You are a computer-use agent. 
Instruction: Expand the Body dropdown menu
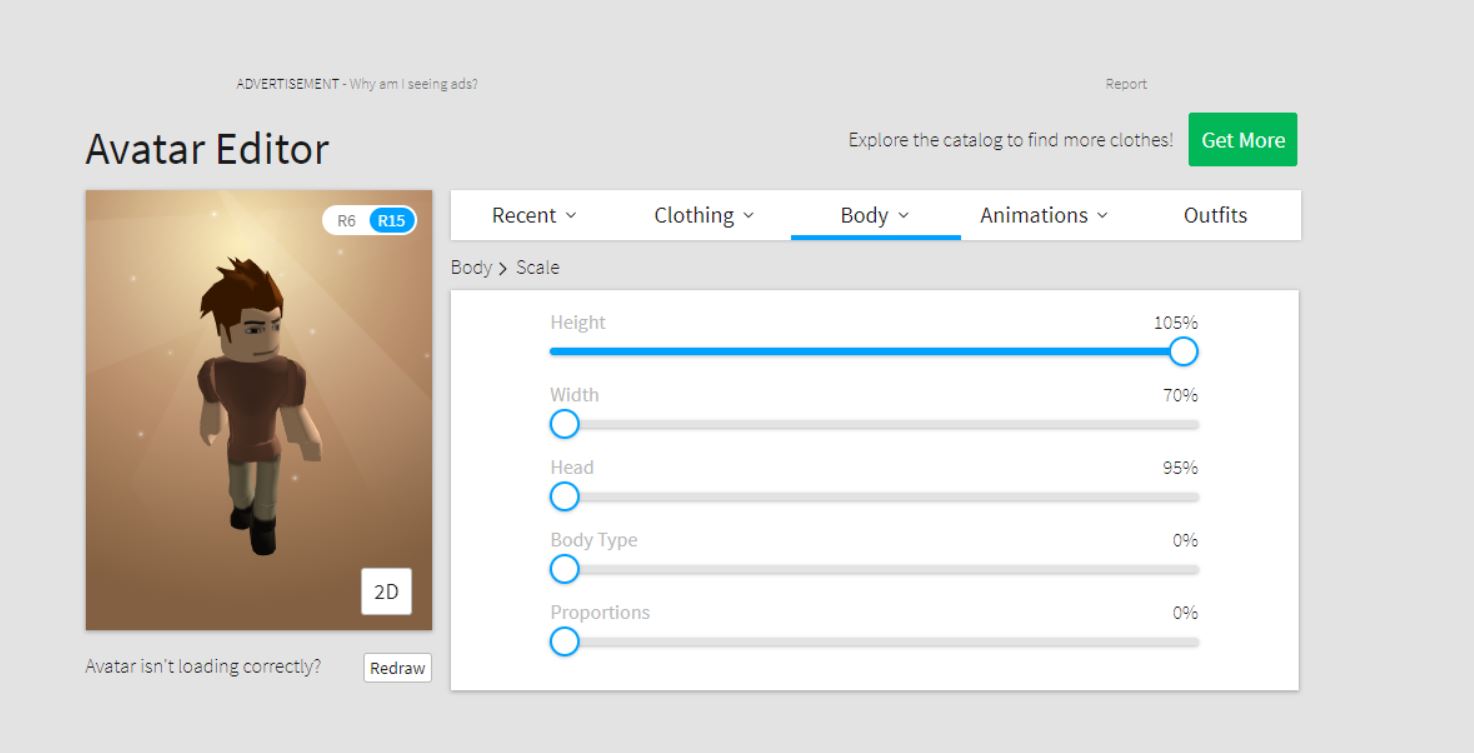[875, 215]
